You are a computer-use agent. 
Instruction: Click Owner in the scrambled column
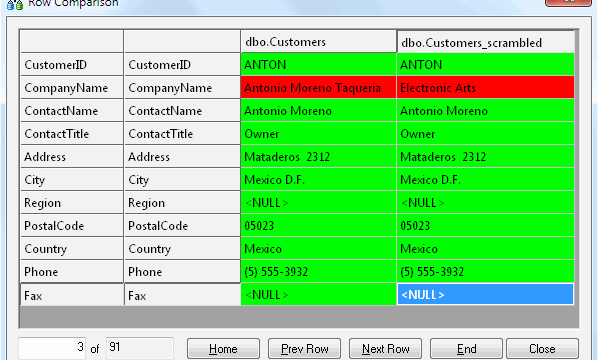485,133
